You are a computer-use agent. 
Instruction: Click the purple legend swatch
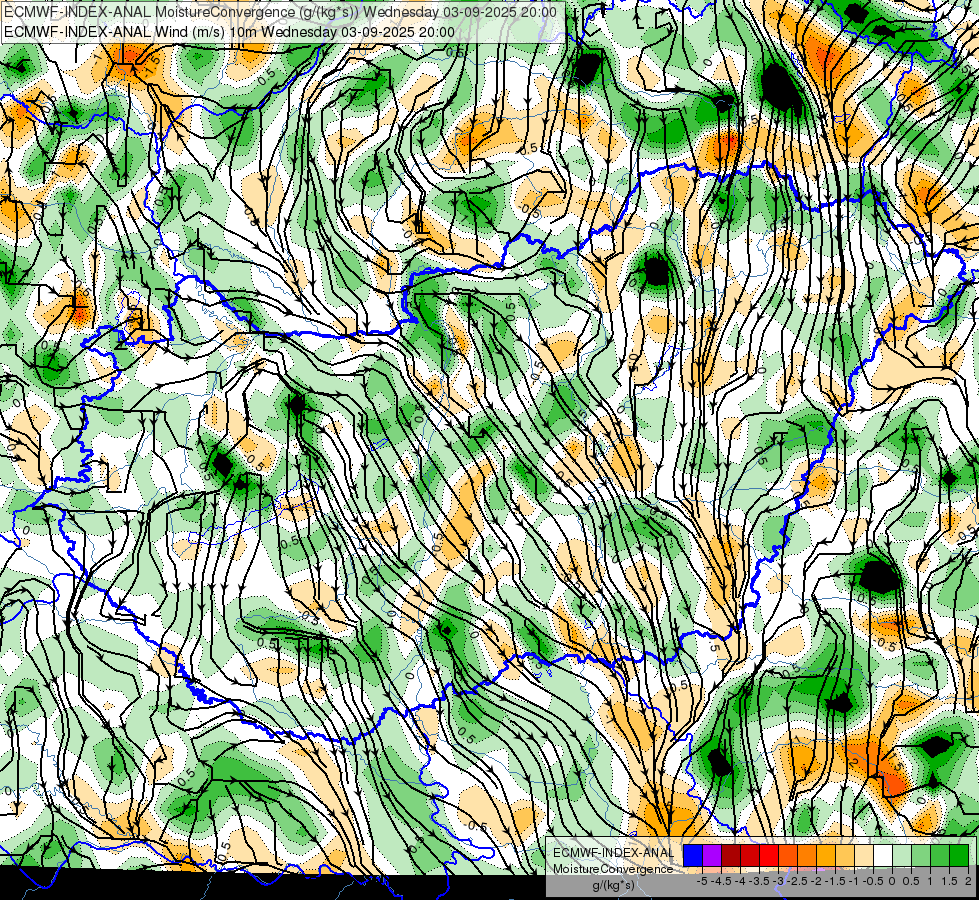click(x=712, y=855)
